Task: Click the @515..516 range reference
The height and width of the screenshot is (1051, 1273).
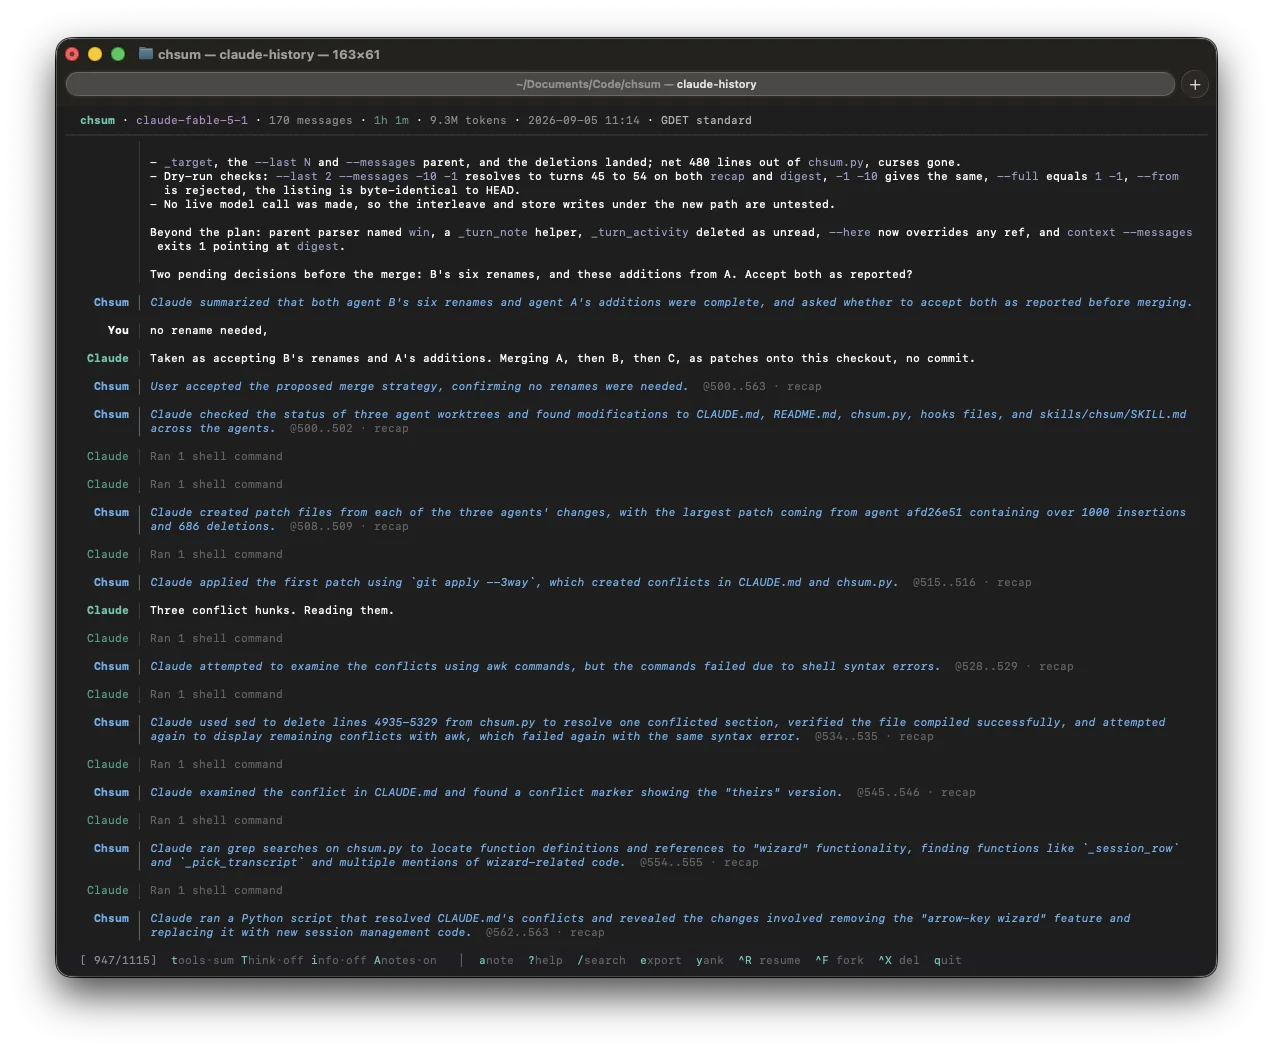Action: point(944,582)
